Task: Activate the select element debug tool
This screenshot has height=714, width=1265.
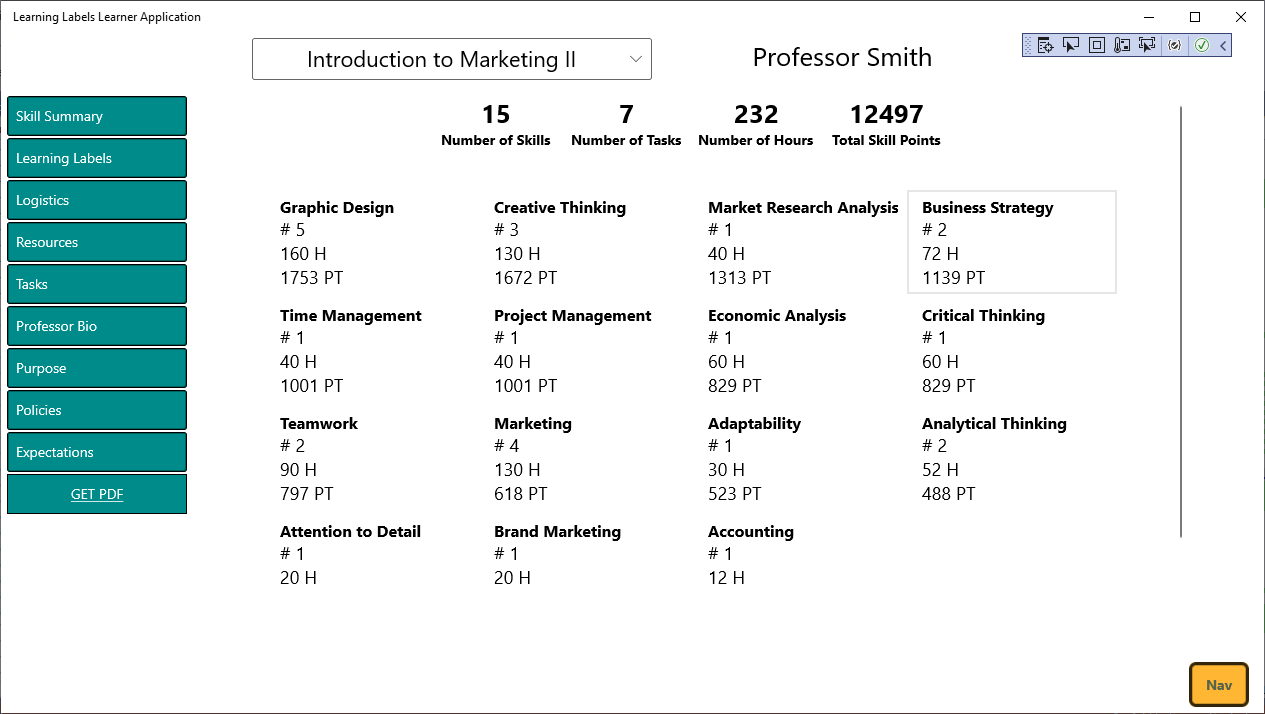Action: 1071,45
